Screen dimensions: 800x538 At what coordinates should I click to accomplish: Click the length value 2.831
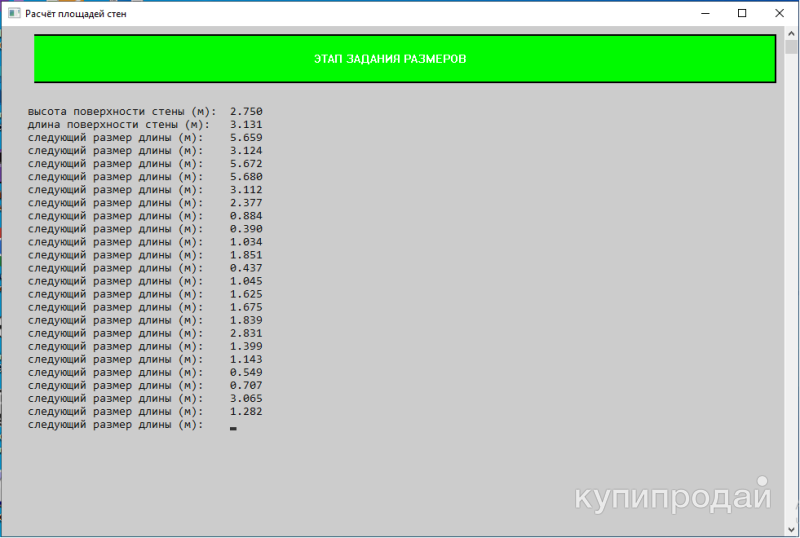246,333
